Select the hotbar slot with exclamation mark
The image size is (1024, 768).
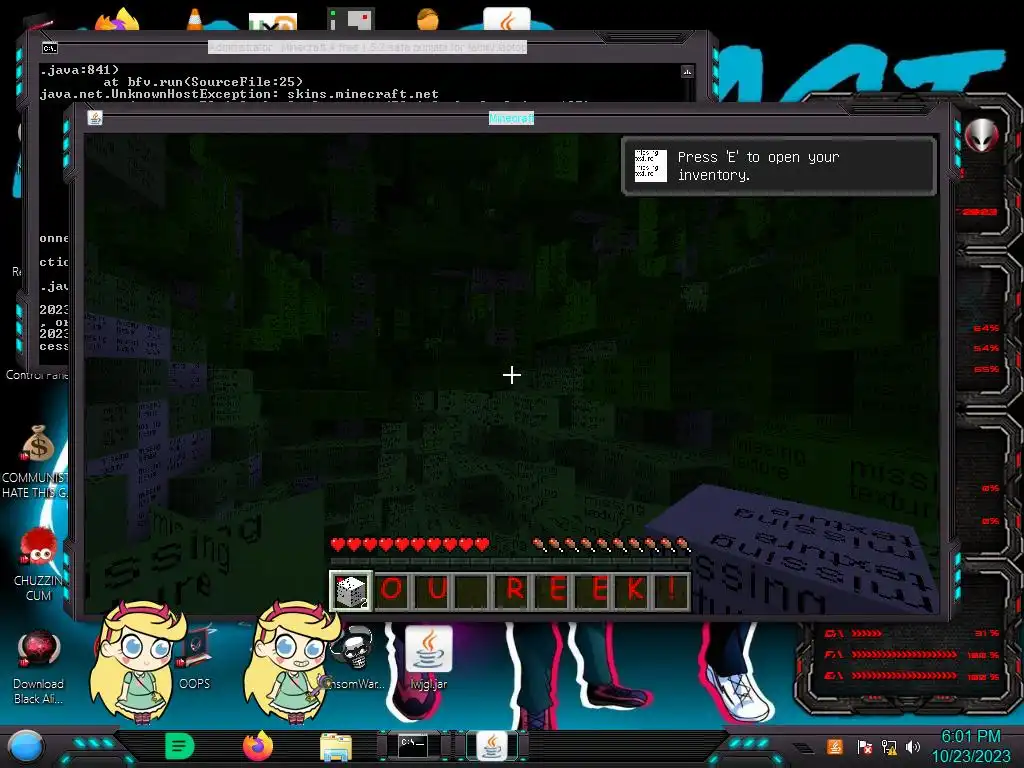point(672,591)
